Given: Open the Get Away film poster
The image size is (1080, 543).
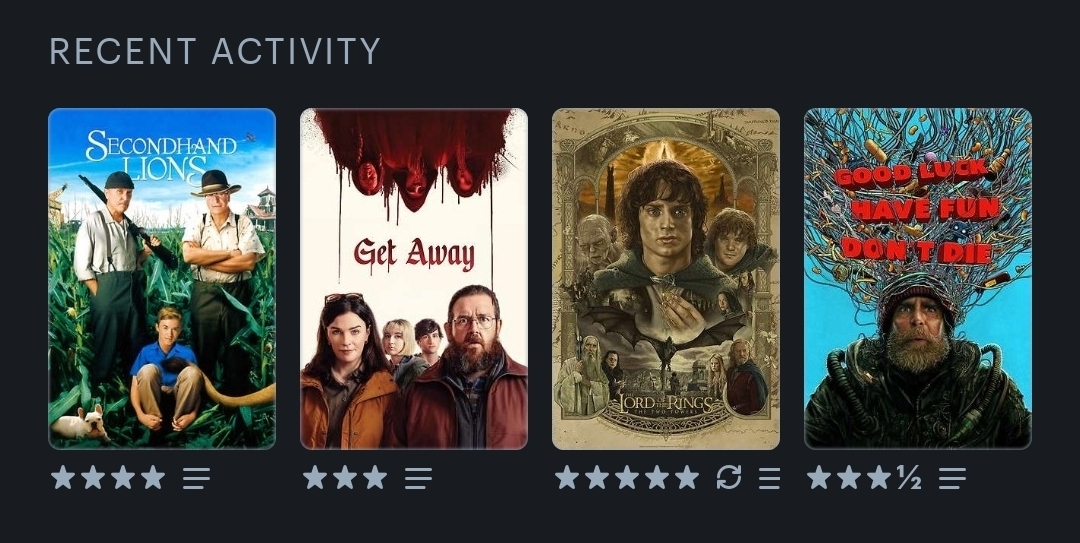Looking at the screenshot, I should (414, 278).
